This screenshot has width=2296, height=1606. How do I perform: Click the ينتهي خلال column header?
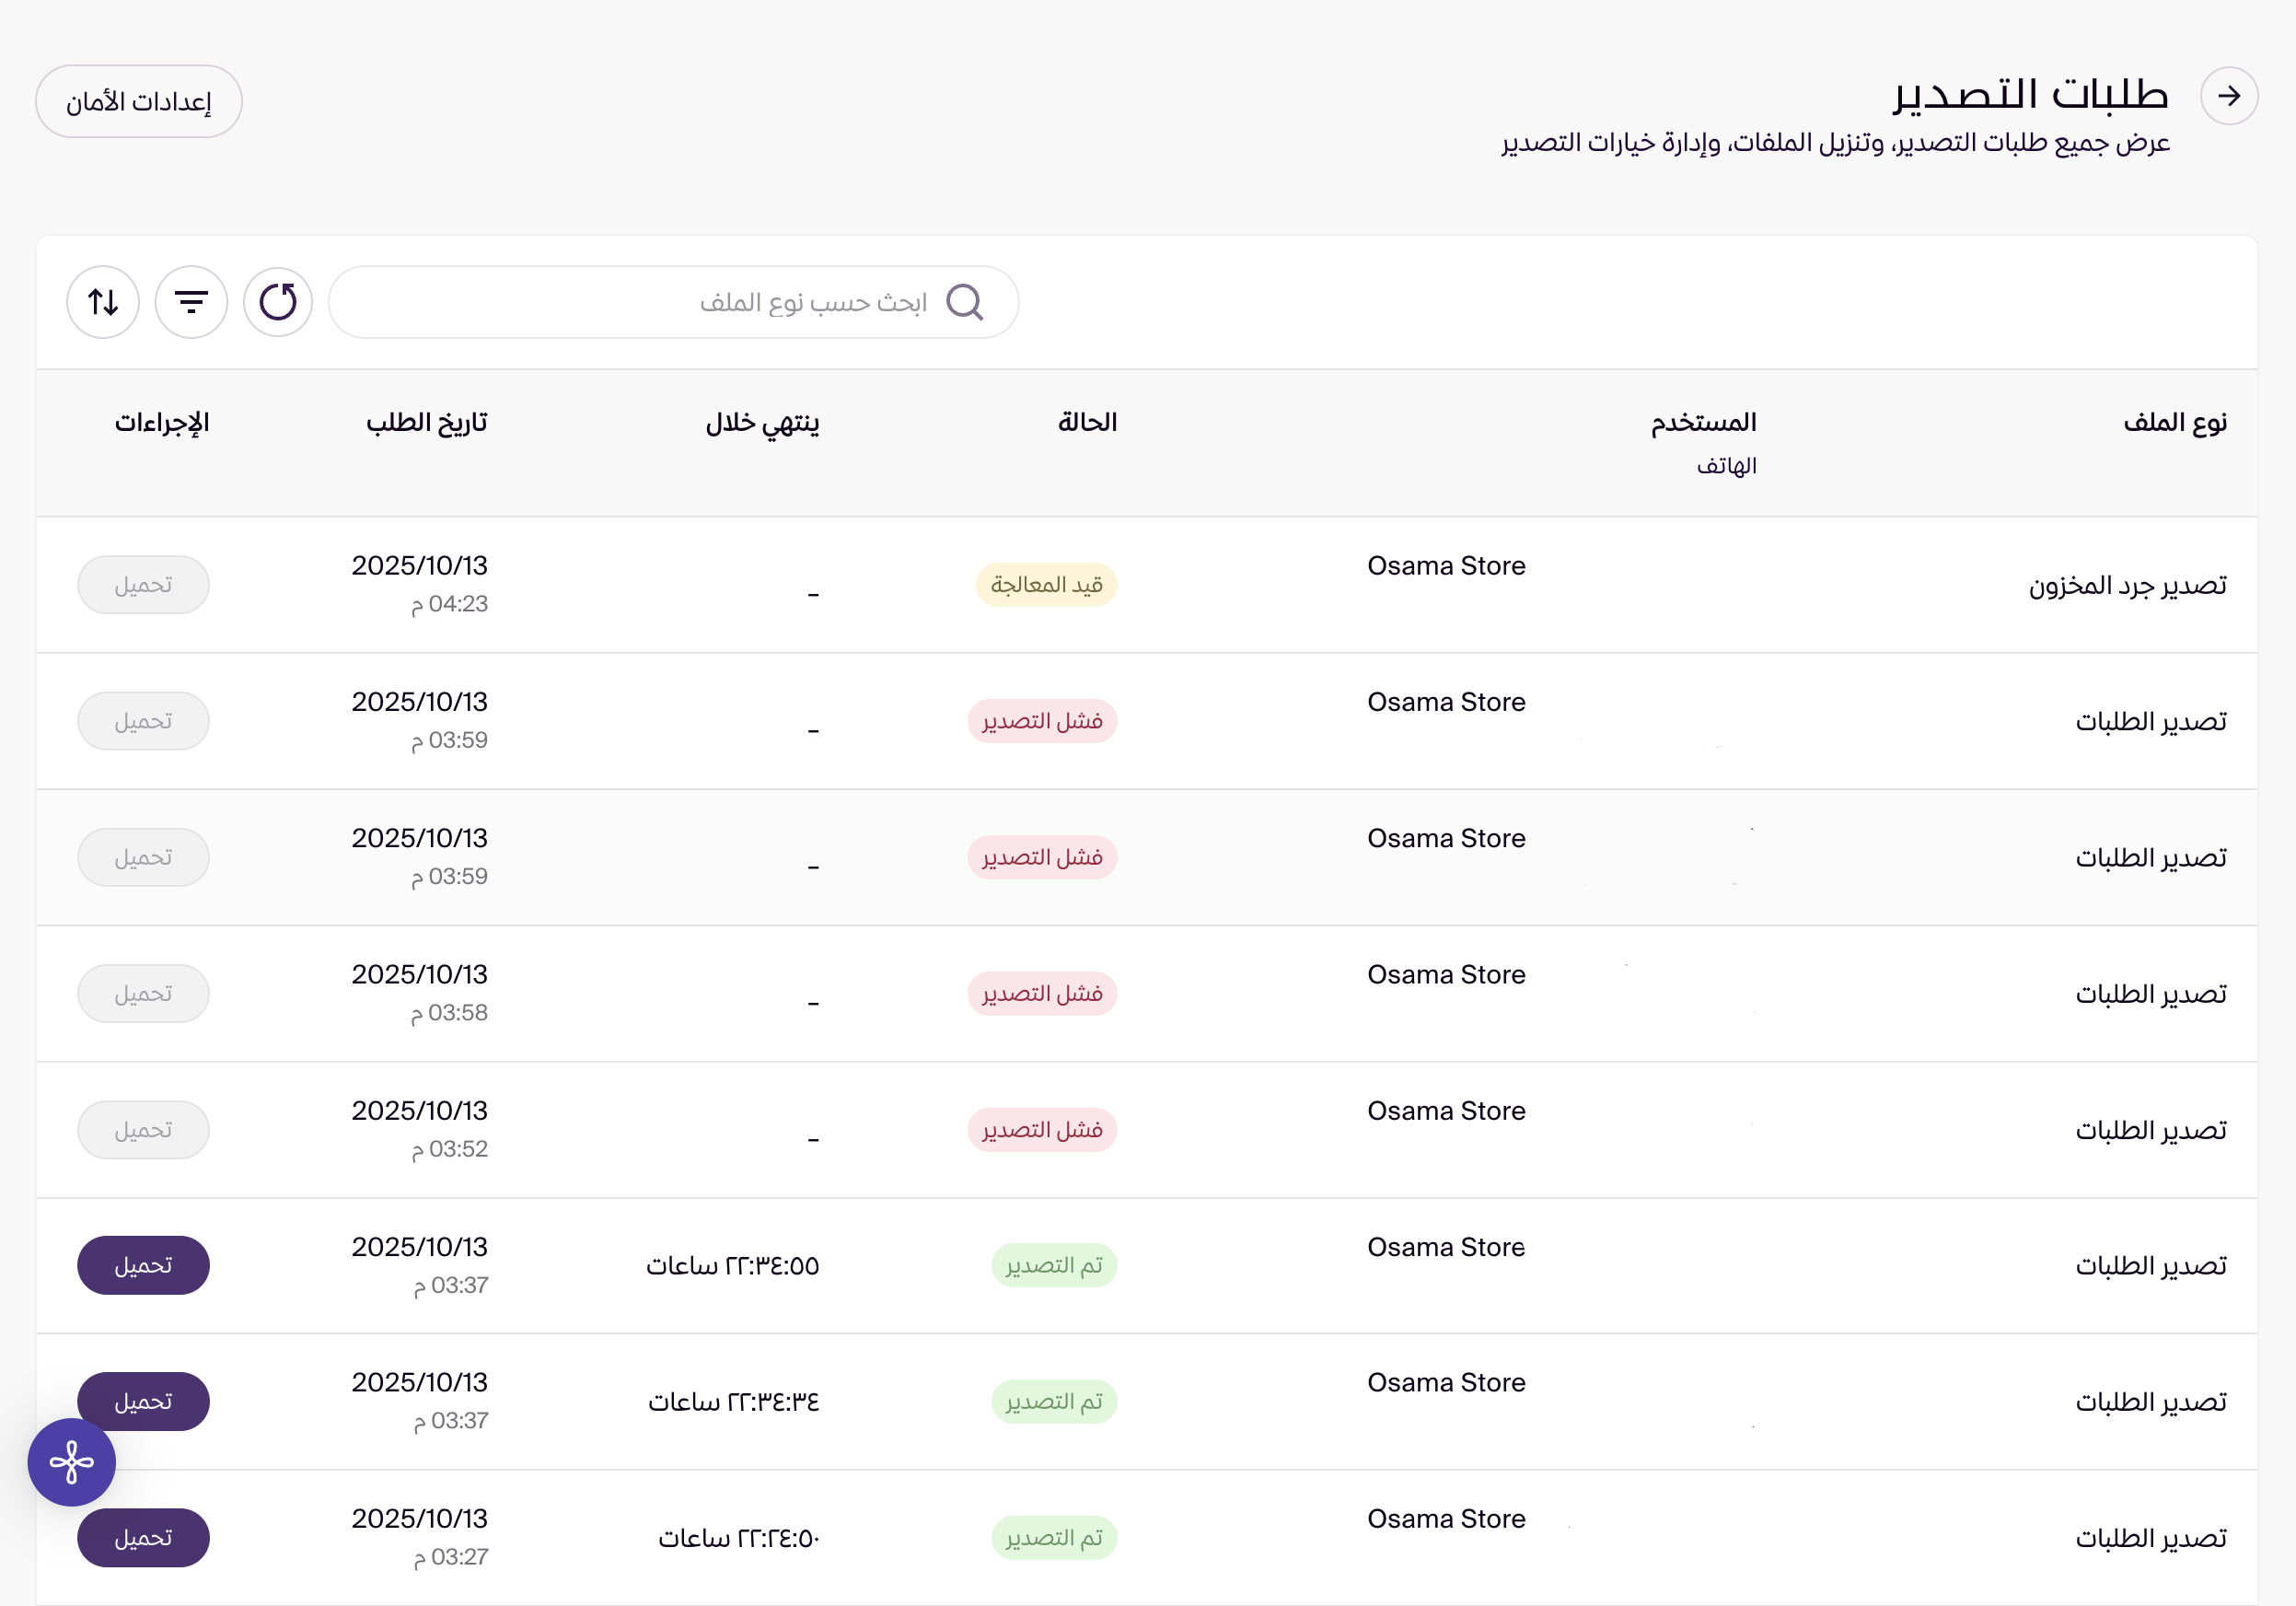762,422
